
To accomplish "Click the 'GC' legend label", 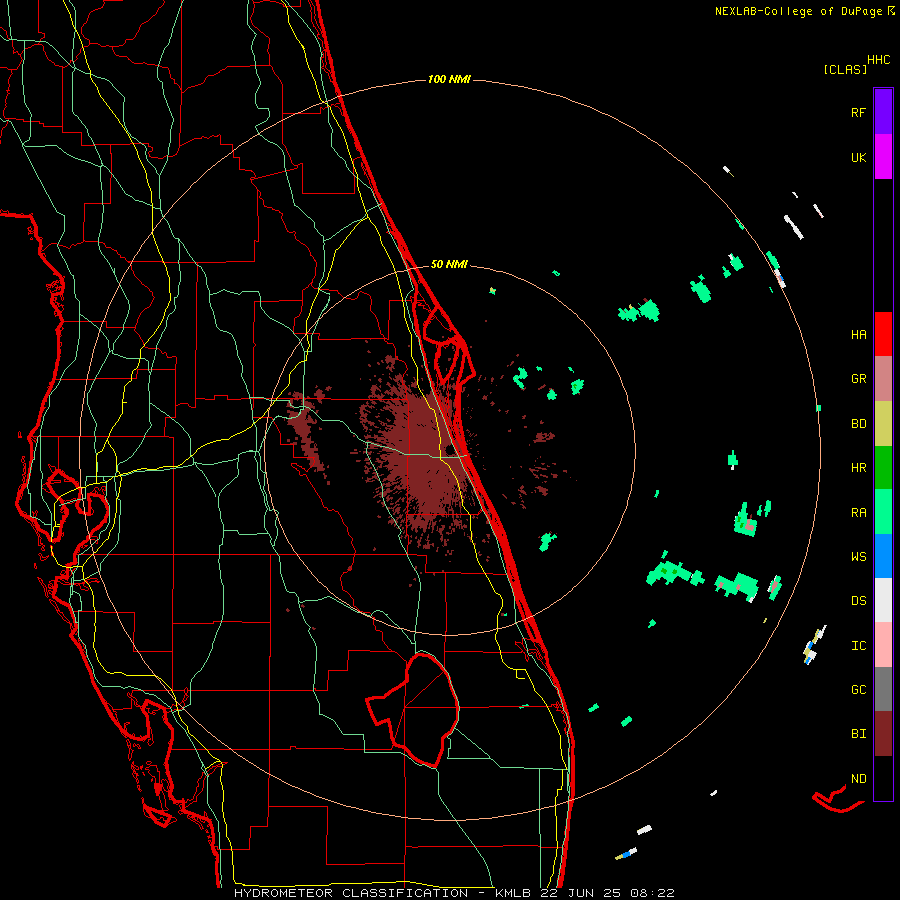I will click(x=858, y=690).
